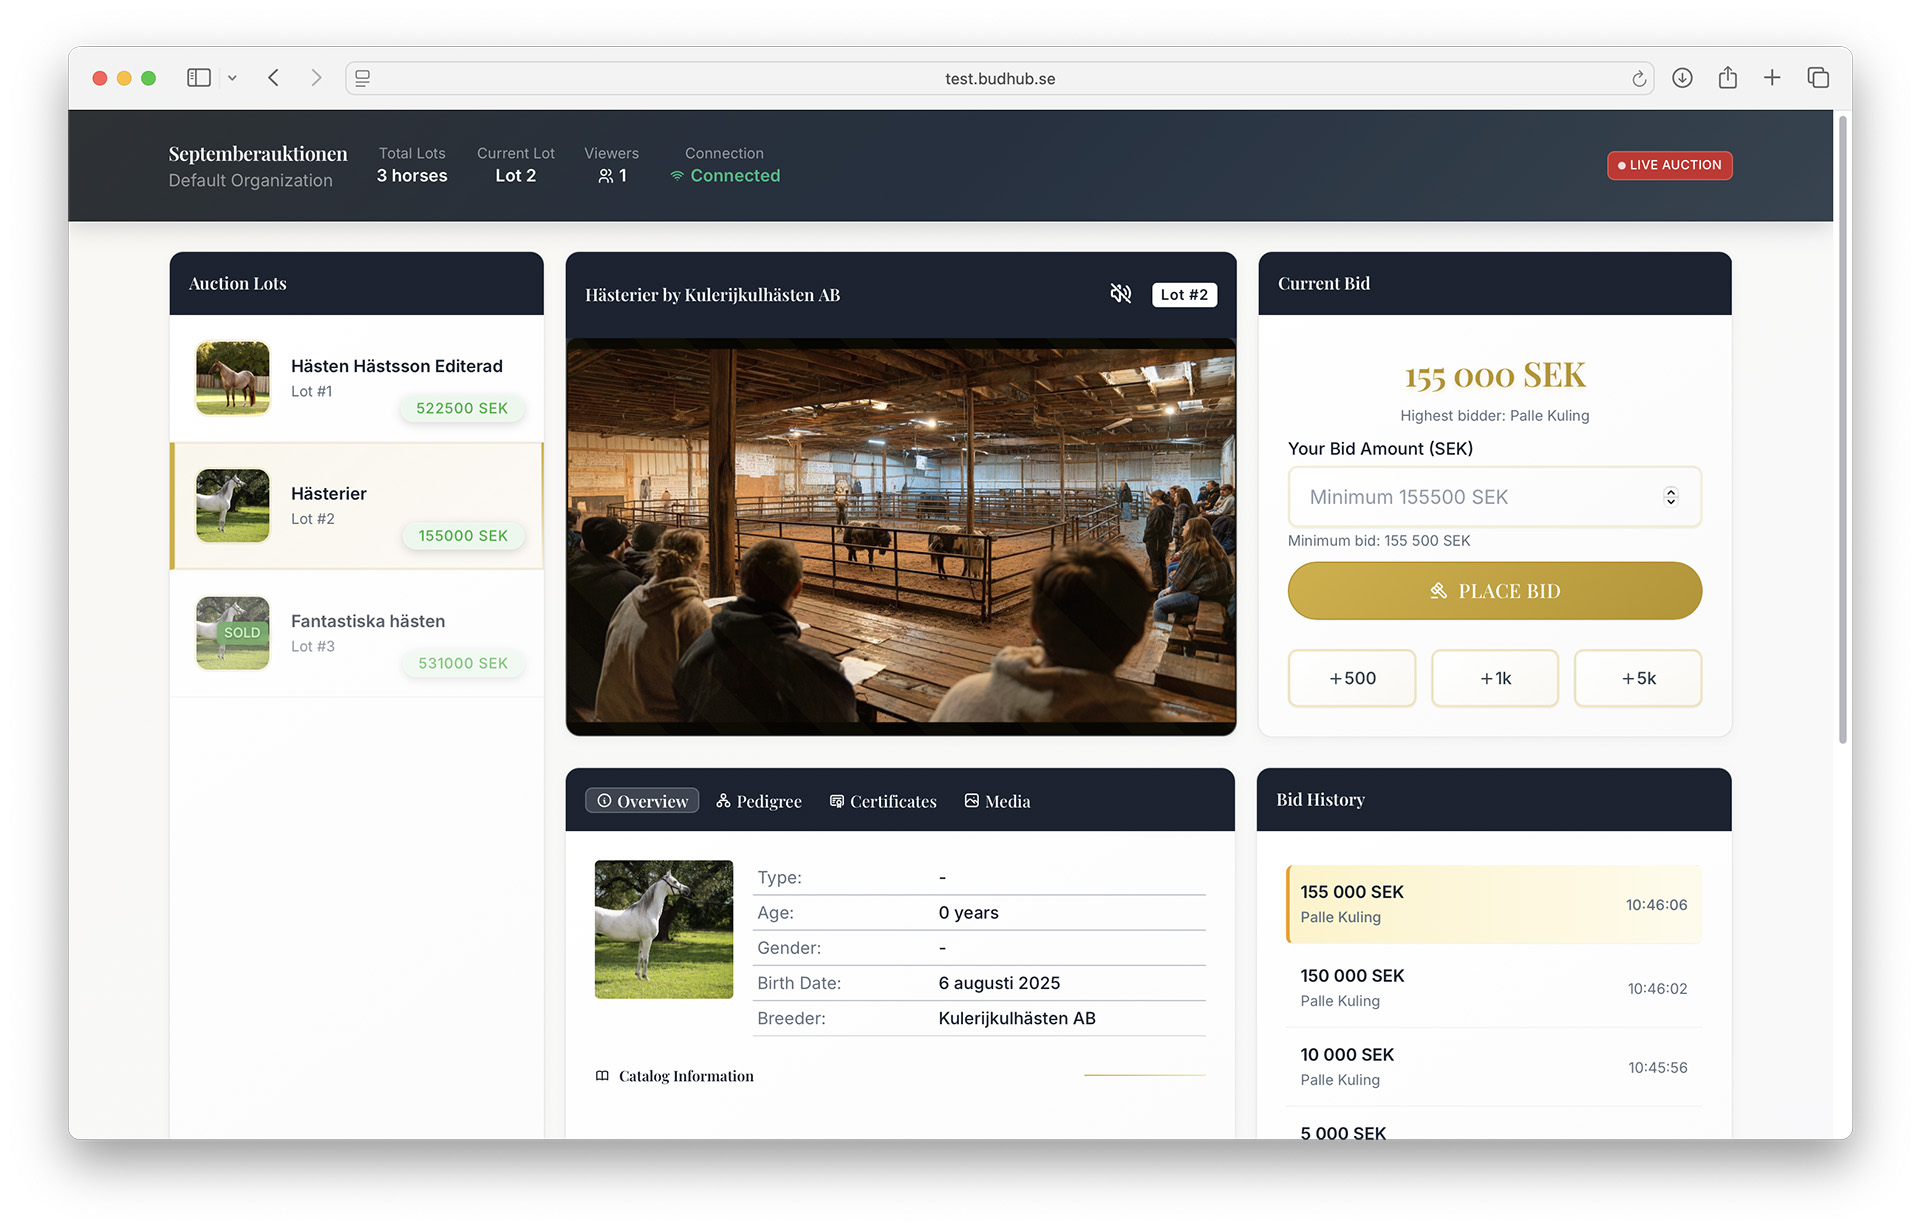Show the tab overview

(1818, 78)
